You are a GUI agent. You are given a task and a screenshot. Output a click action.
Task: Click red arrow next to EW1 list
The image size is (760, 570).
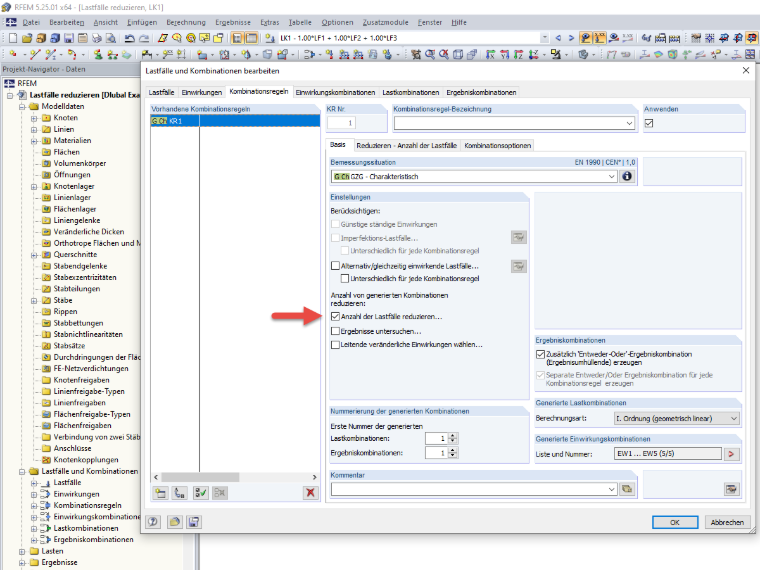[731, 454]
